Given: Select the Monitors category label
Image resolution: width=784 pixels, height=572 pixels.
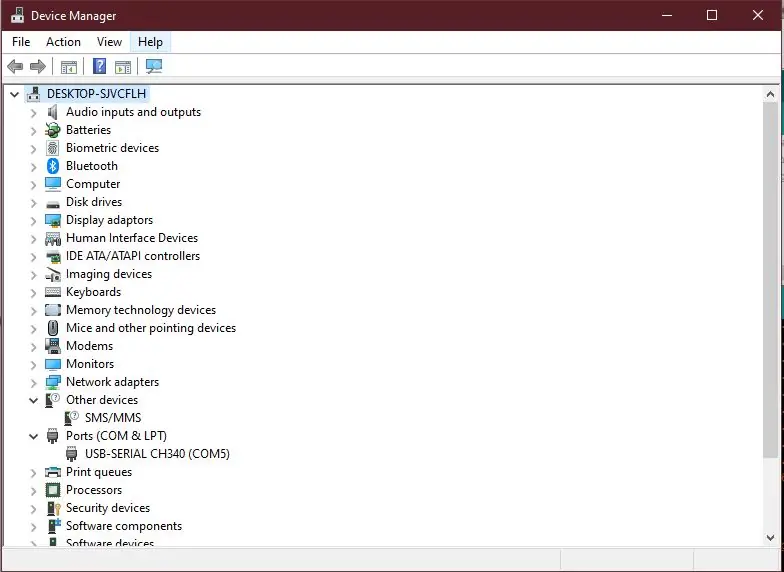Looking at the screenshot, I should pos(90,364).
